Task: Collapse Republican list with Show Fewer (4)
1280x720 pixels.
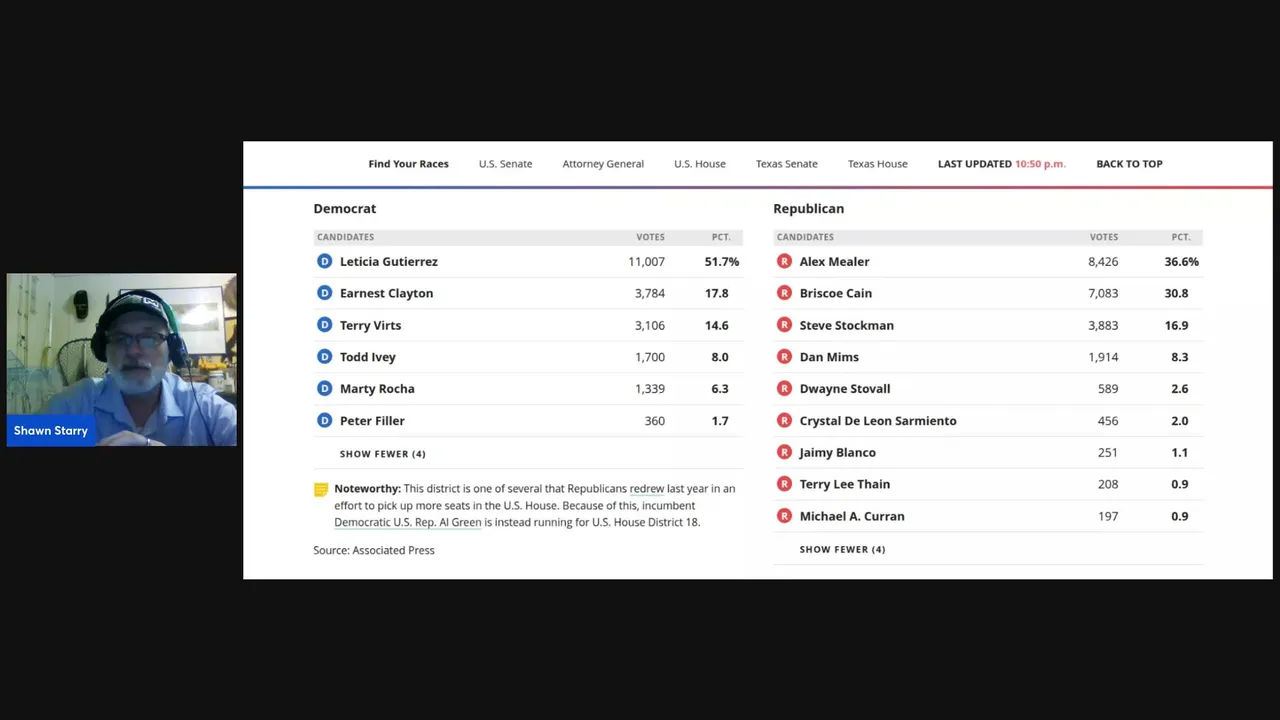Action: pos(842,549)
